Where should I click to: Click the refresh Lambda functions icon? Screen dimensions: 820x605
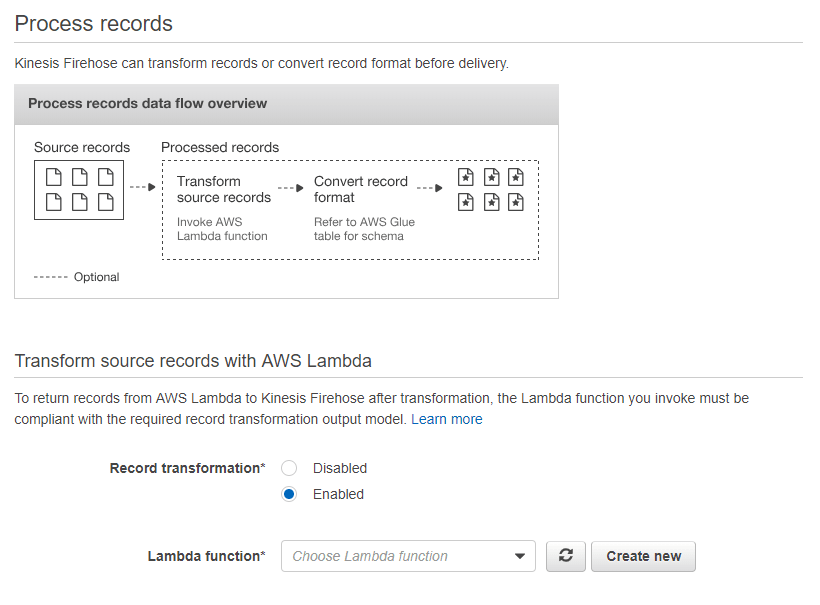click(x=565, y=556)
